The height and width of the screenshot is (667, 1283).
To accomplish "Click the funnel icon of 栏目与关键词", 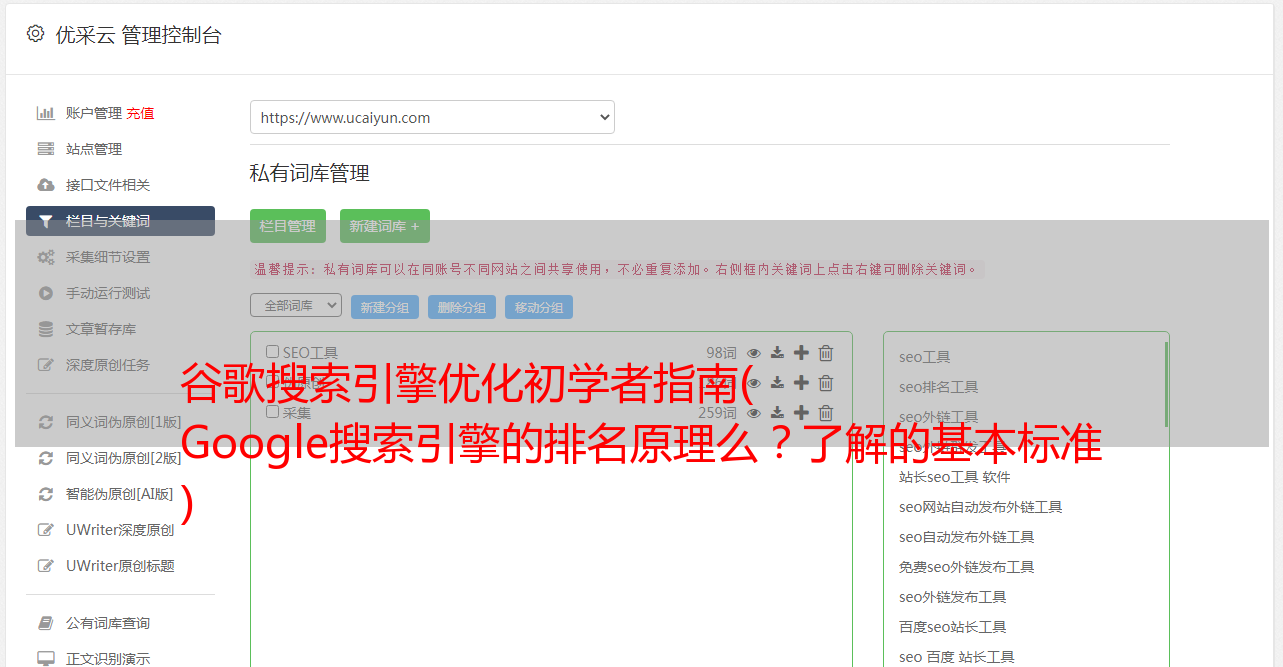I will click(x=46, y=221).
